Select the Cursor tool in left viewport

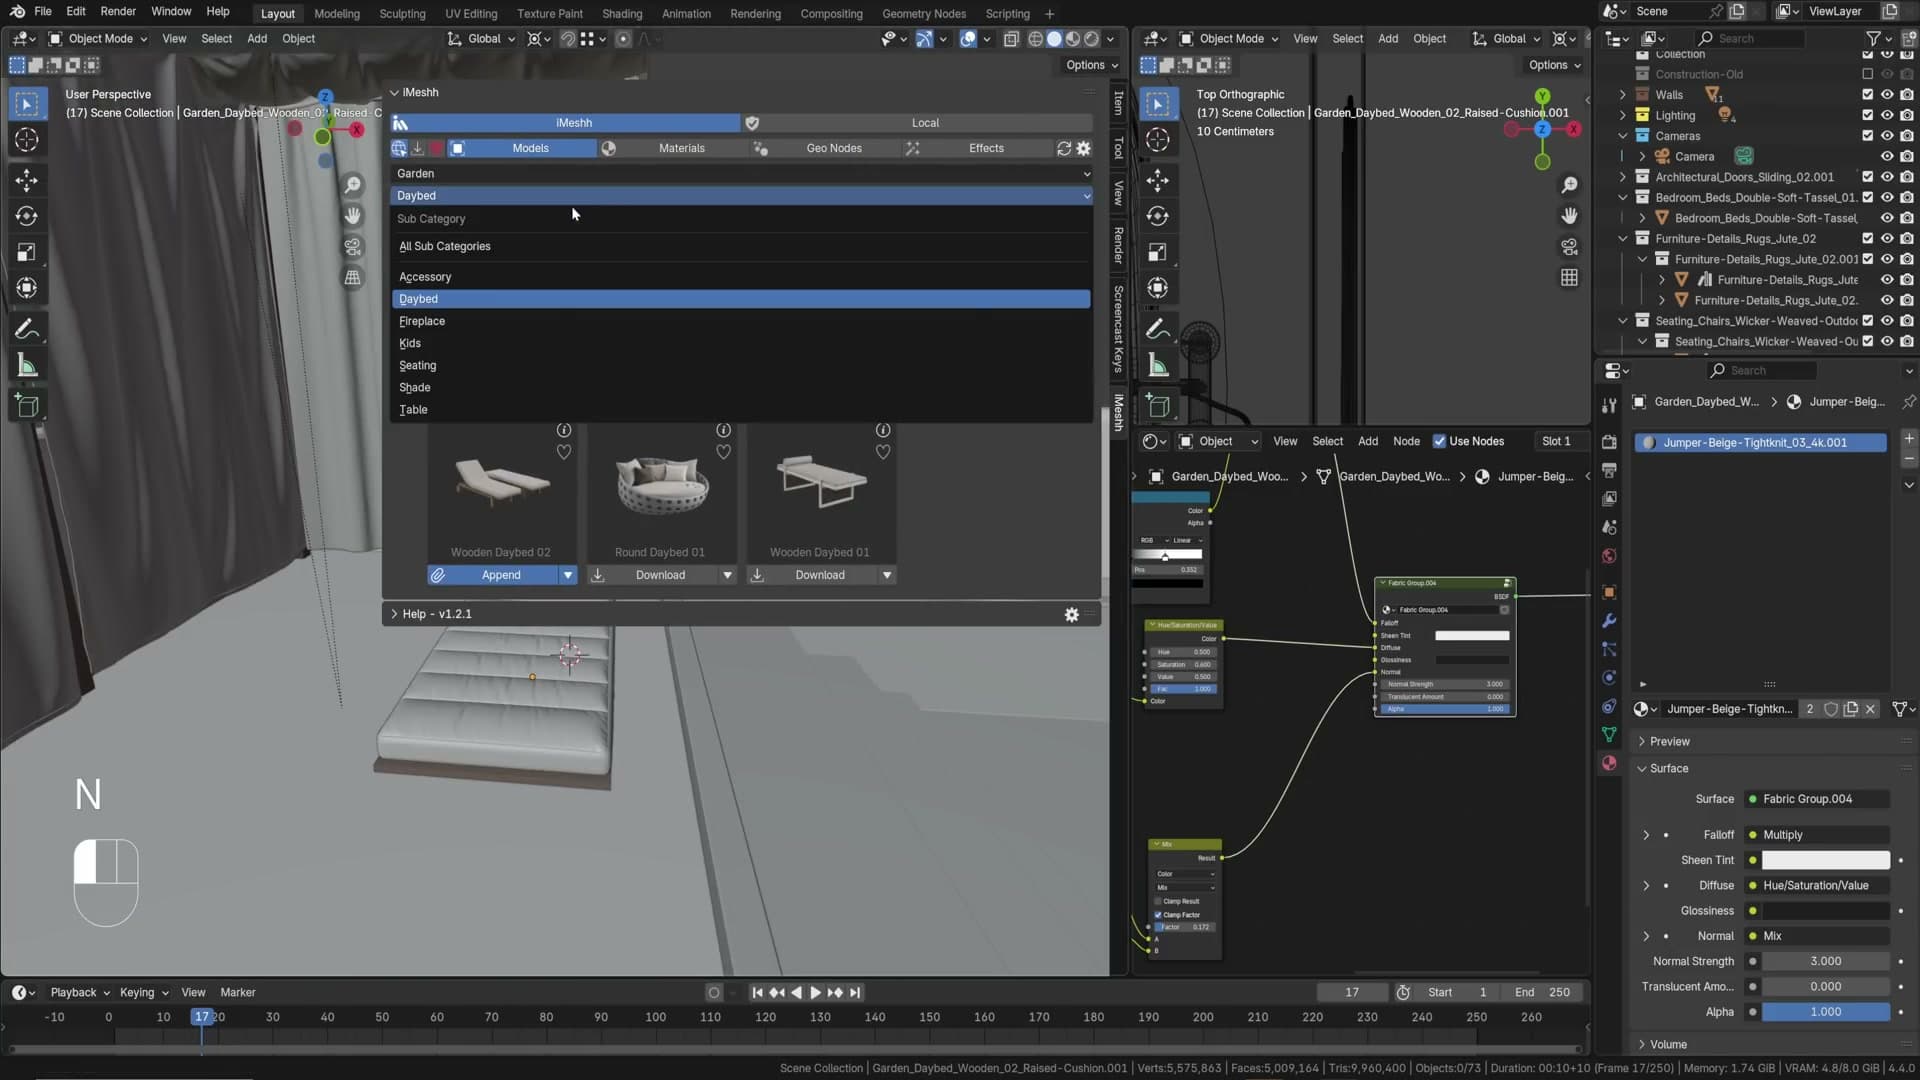click(x=27, y=140)
